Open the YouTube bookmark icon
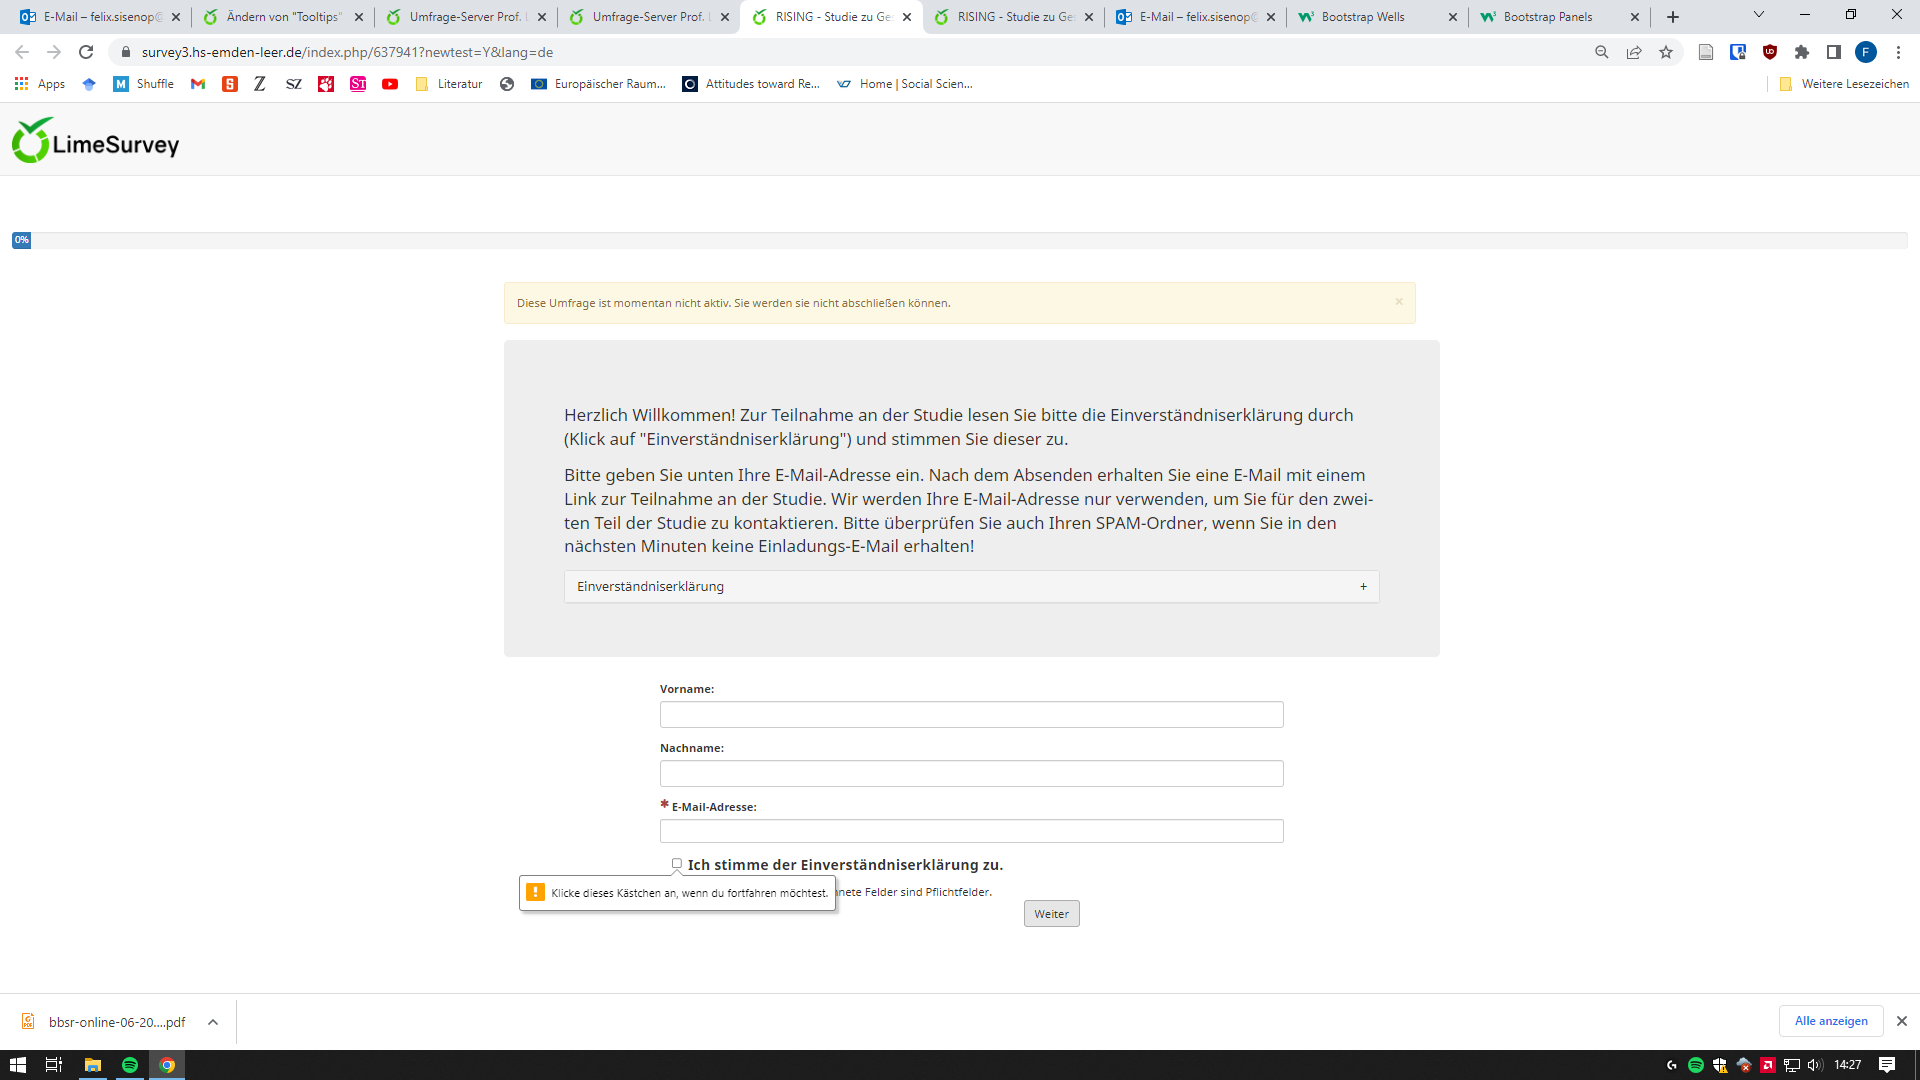Image resolution: width=1920 pixels, height=1080 pixels. tap(390, 84)
